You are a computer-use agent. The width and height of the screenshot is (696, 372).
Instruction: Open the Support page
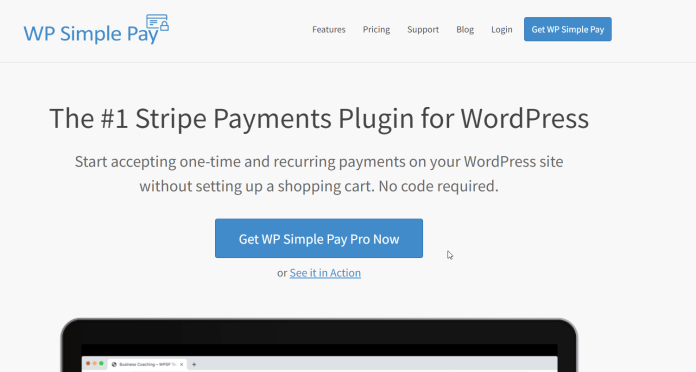coord(423,29)
